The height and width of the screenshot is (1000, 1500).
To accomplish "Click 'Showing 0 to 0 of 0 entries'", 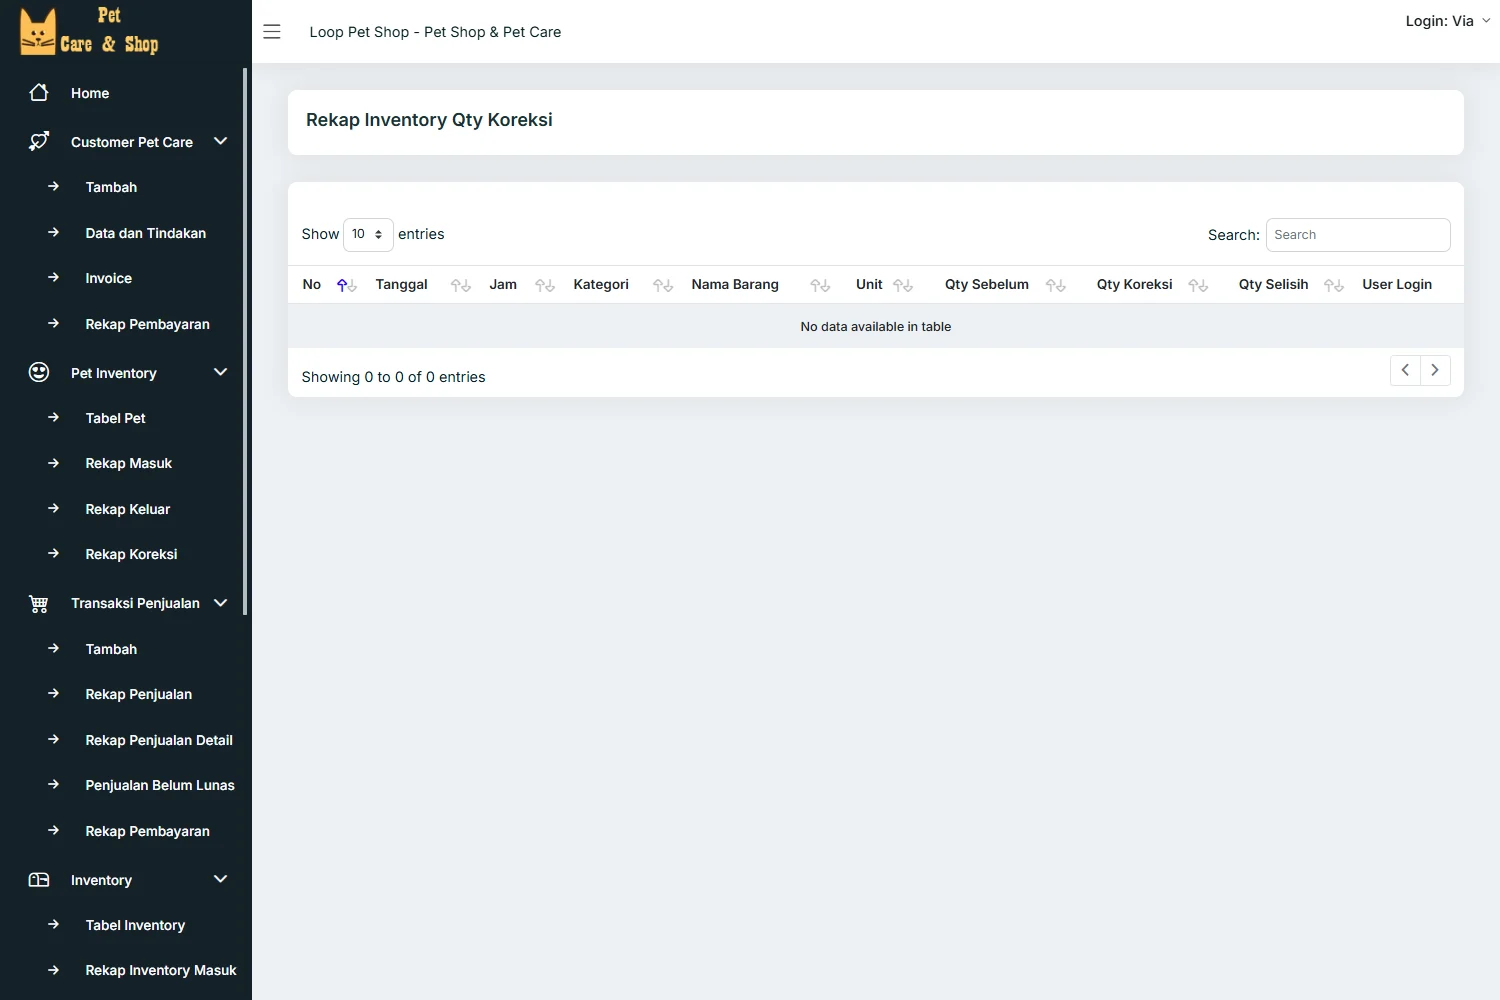I will [393, 377].
